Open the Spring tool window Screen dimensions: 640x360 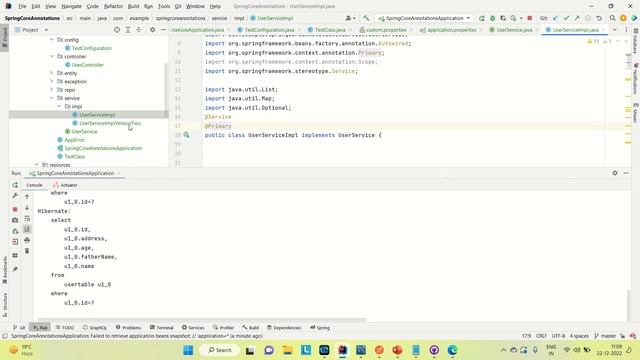point(320,327)
